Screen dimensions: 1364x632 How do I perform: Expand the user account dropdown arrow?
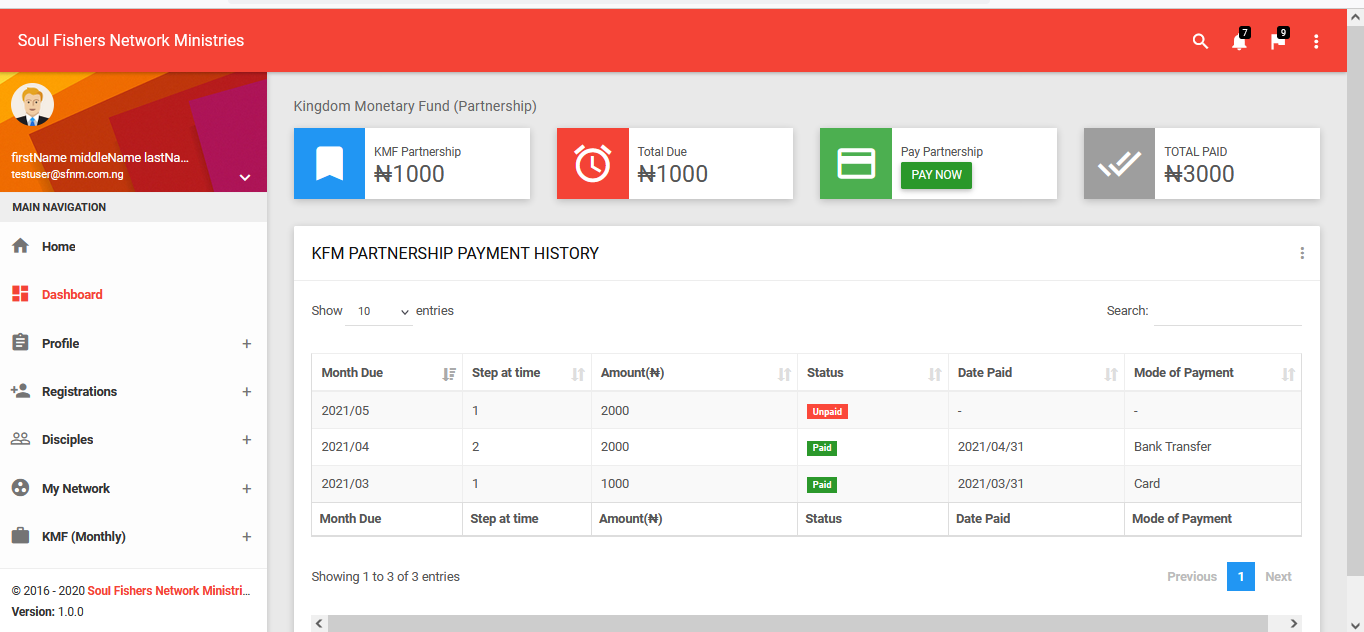[245, 178]
